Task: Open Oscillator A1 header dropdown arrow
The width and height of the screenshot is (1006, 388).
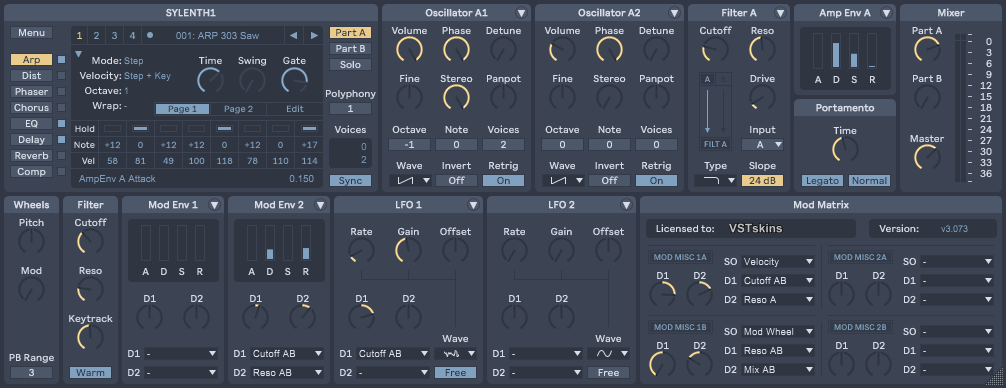Action: pyautogui.click(x=521, y=13)
